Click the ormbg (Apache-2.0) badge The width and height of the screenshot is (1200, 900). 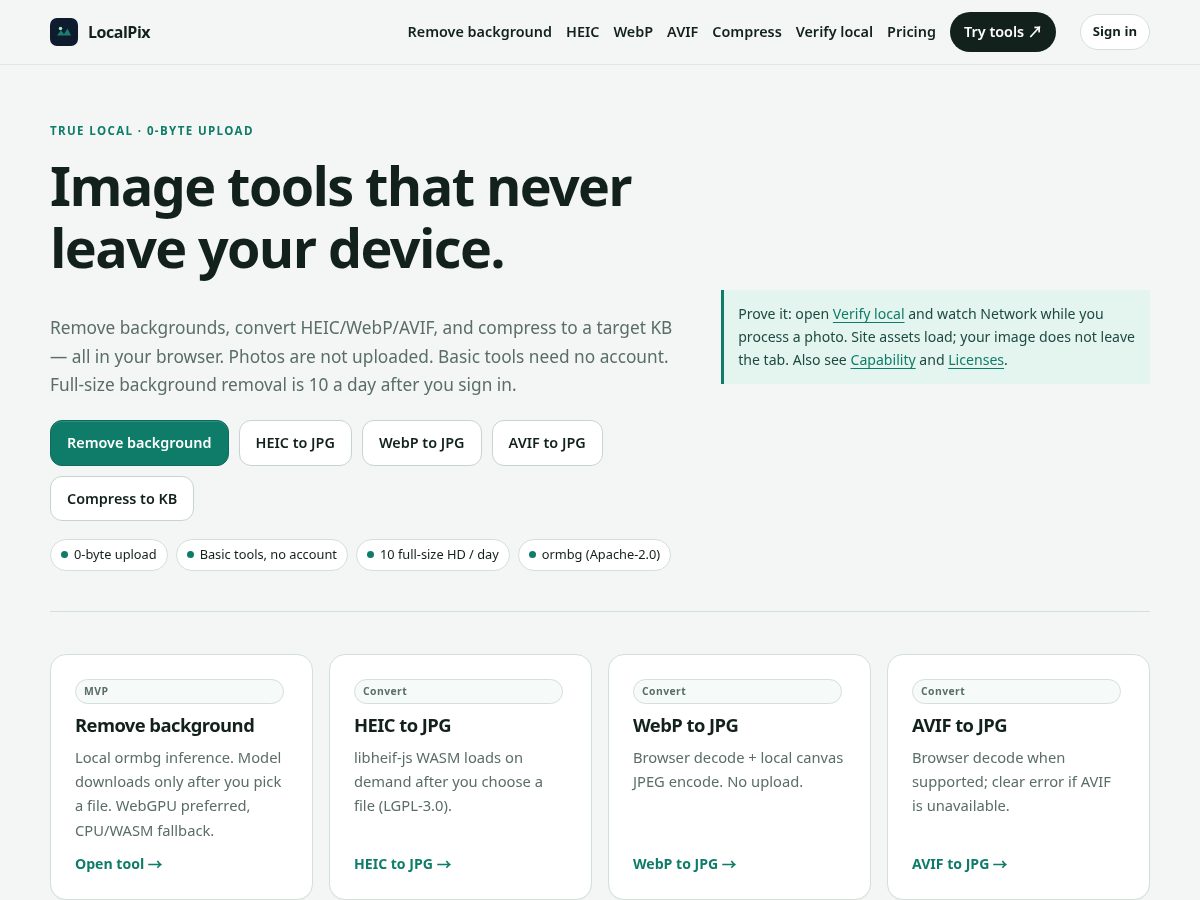pyautogui.click(x=594, y=555)
